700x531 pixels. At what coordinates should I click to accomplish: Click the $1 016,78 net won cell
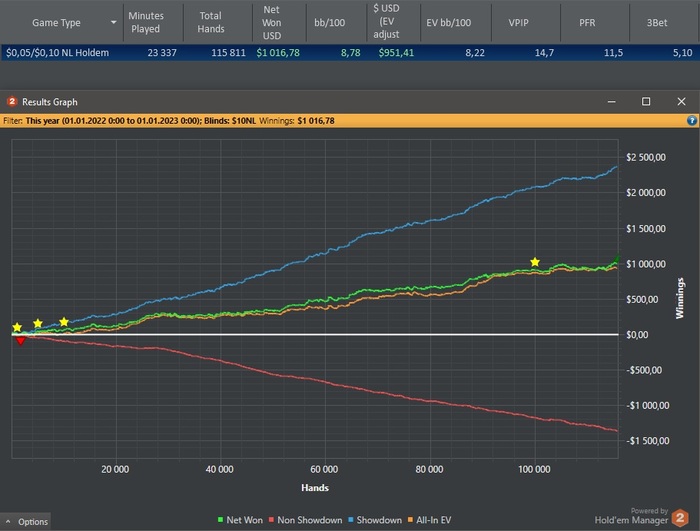(278, 53)
